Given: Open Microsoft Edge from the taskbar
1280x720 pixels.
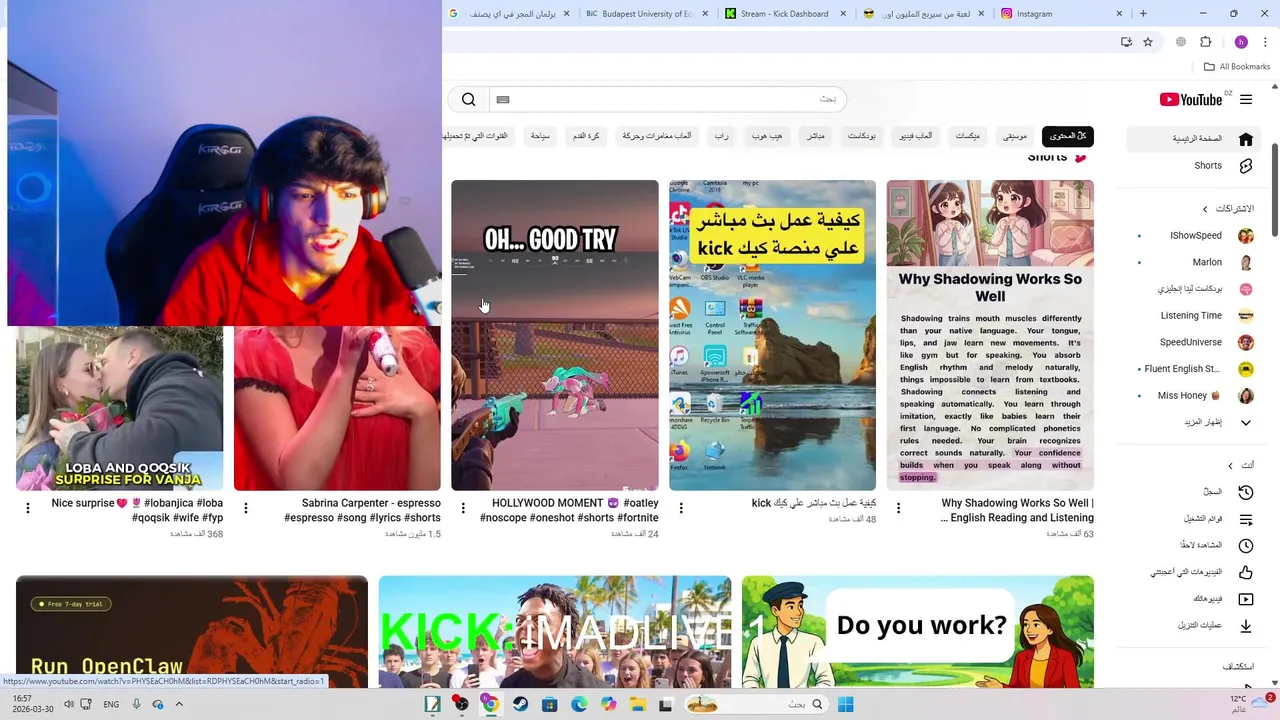Looking at the screenshot, I should [579, 704].
